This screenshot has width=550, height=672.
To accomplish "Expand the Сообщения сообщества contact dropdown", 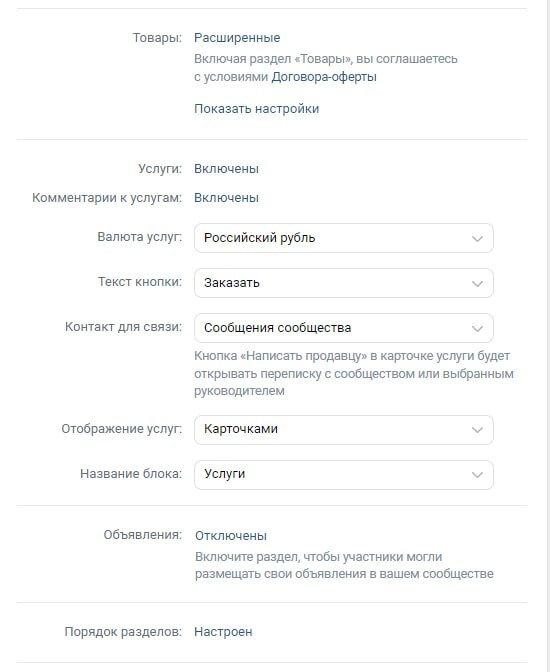I will click(x=344, y=328).
